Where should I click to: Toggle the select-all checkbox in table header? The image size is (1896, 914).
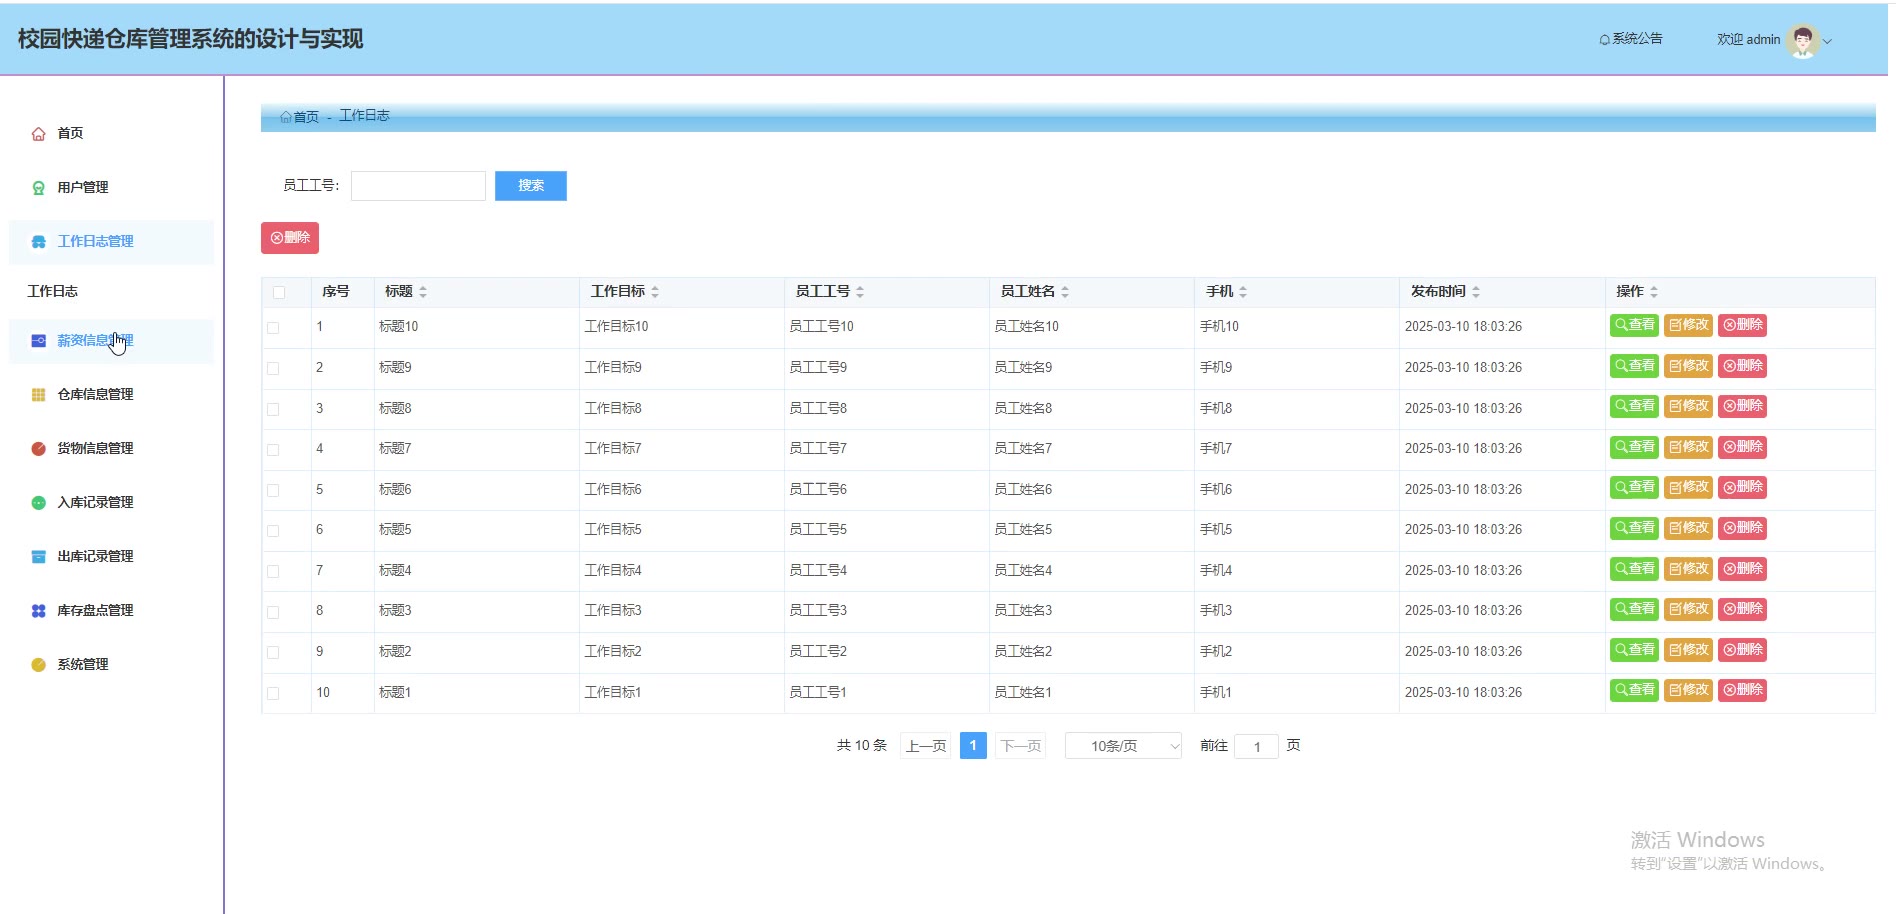point(279,292)
